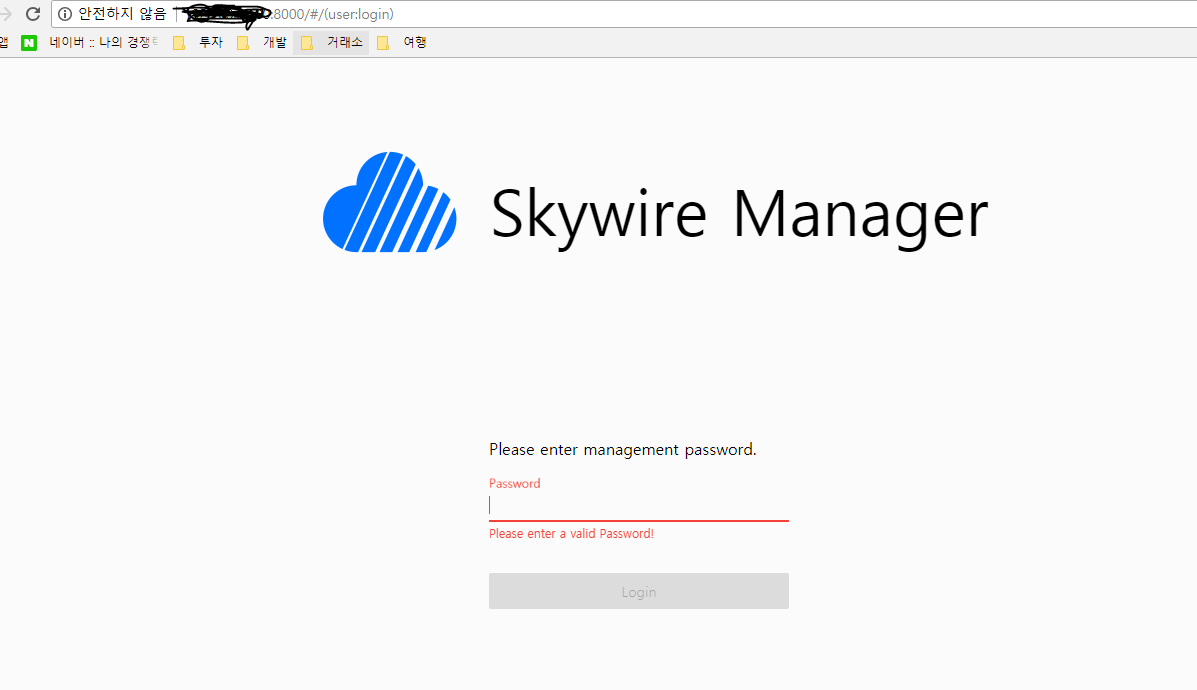Click the 'Please enter a valid Password!' error
This screenshot has width=1197, height=690.
pos(571,534)
